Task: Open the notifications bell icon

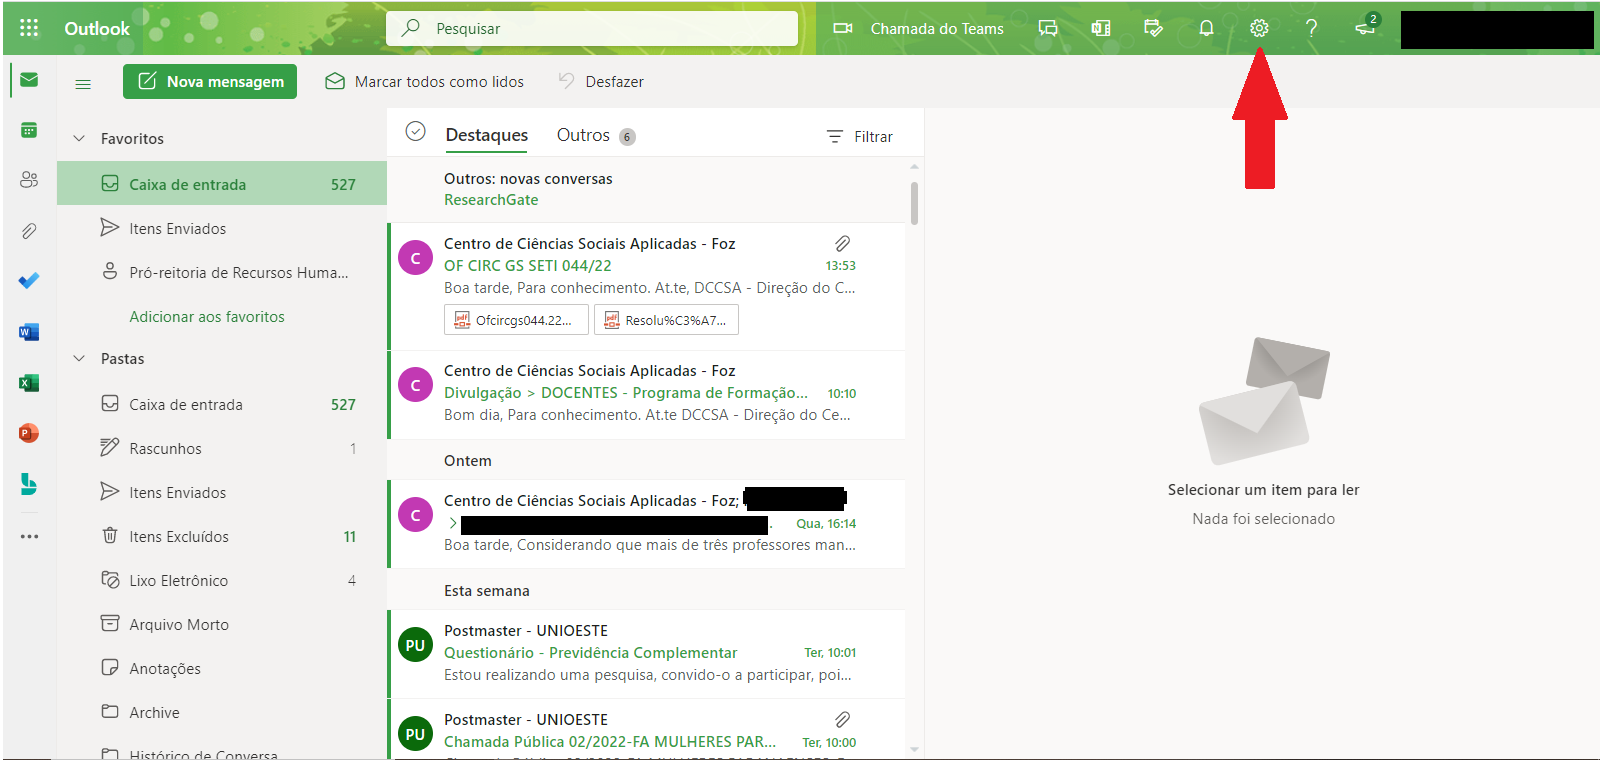Action: 1206,28
